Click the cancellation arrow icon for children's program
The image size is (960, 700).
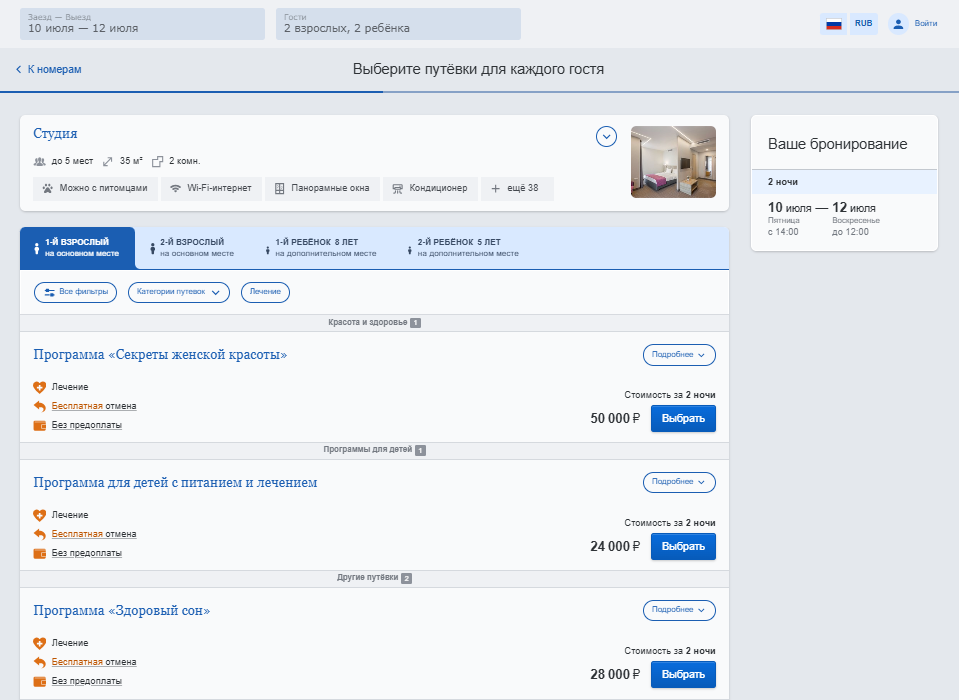[40, 535]
